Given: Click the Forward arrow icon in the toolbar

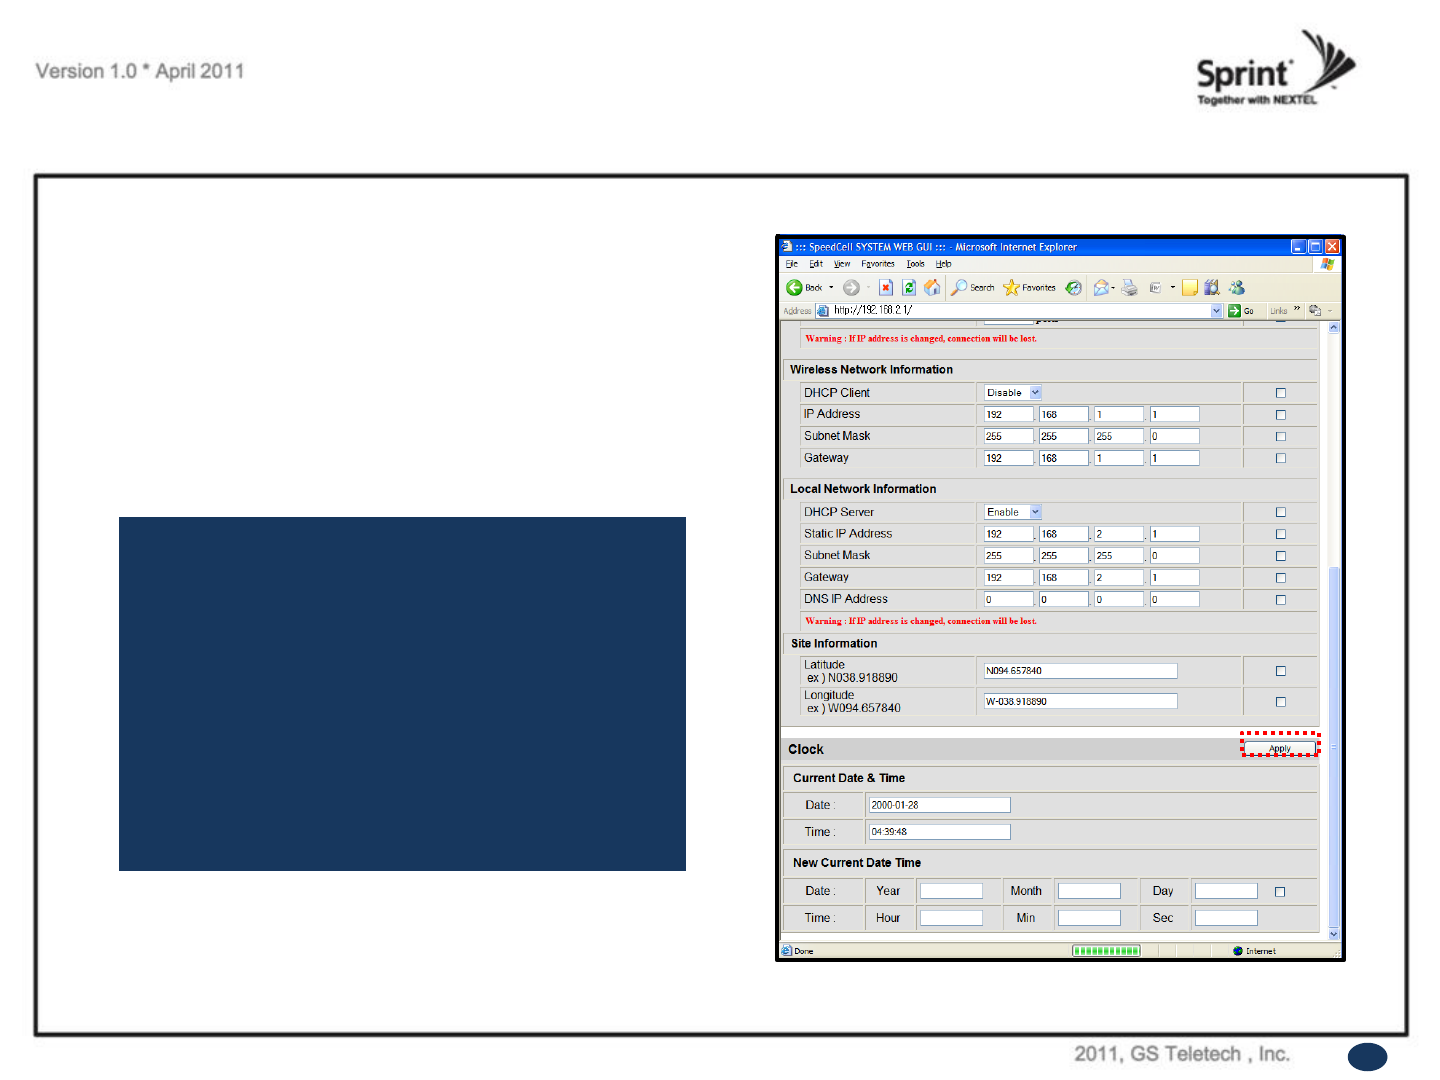Looking at the screenshot, I should pos(851,288).
